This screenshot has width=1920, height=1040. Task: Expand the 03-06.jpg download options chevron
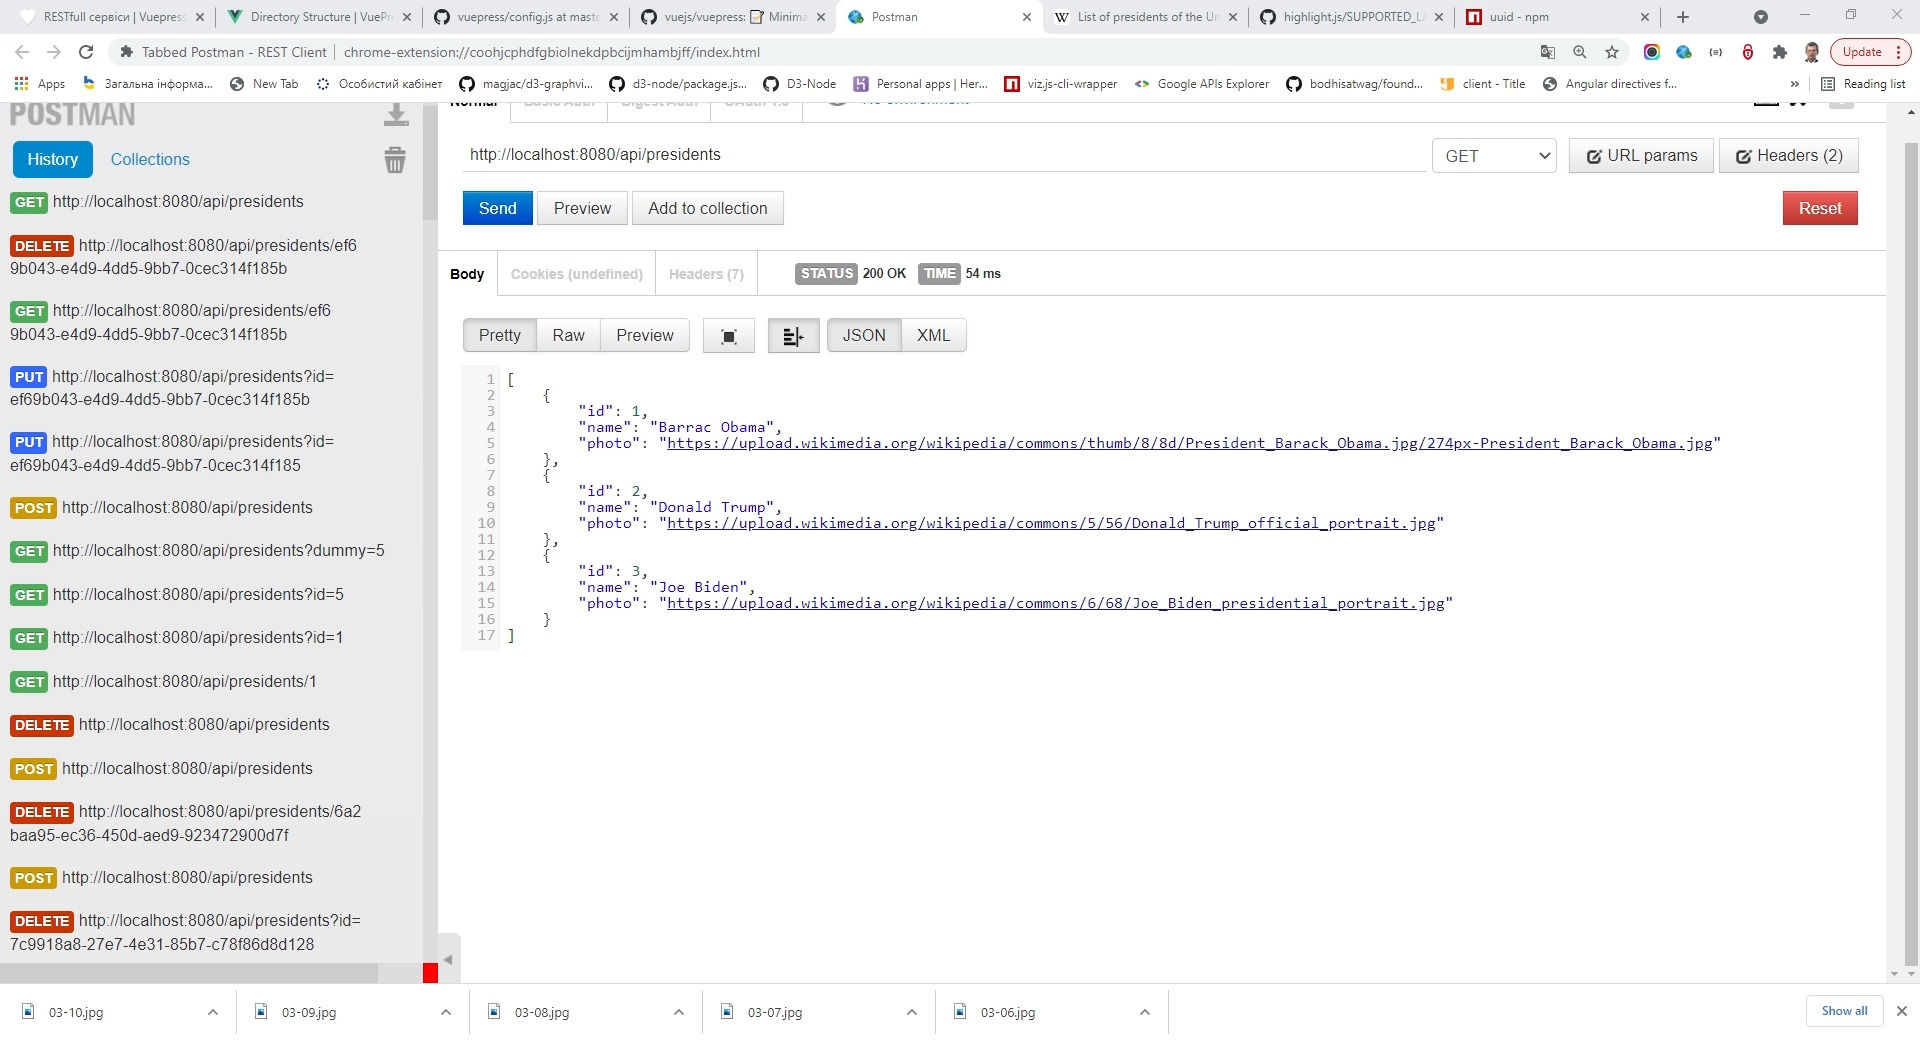1145,1012
